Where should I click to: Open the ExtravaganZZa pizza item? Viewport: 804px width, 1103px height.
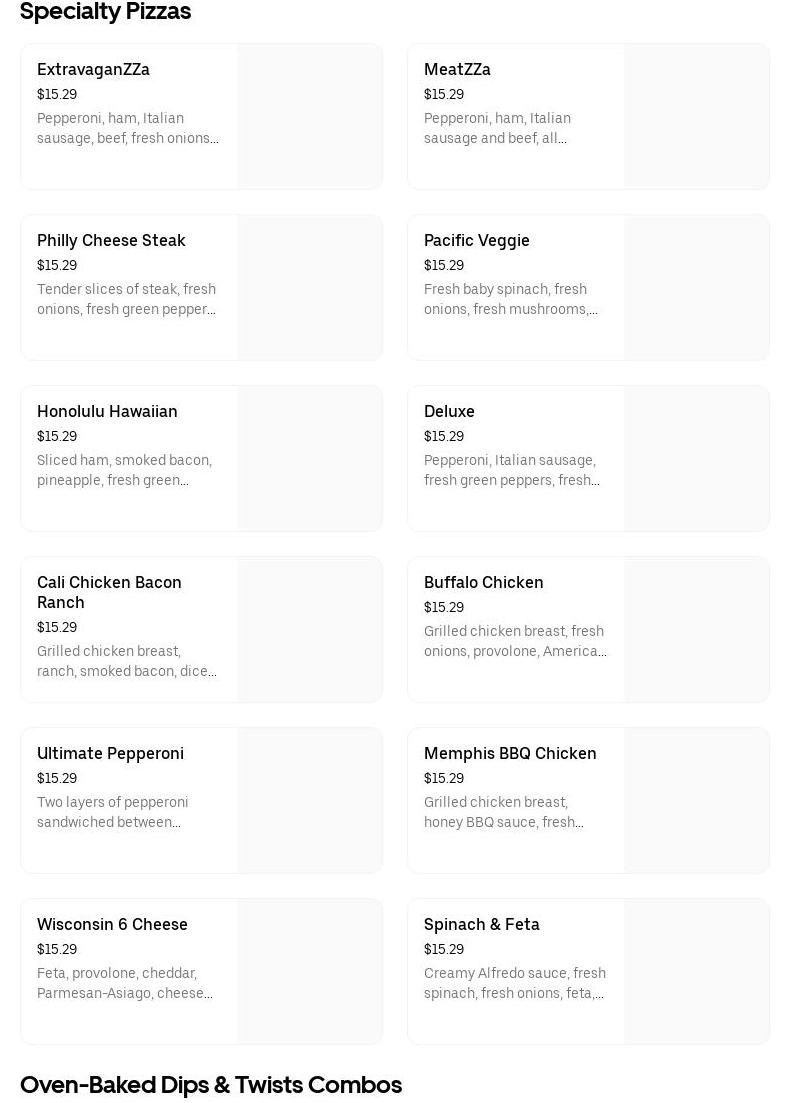point(93,70)
